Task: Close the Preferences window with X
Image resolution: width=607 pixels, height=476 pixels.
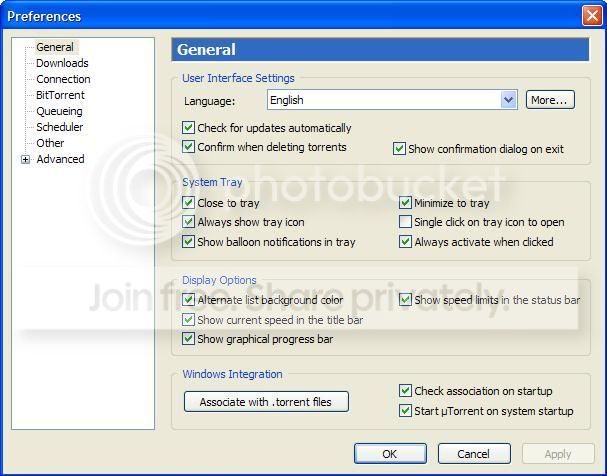Action: coord(592,16)
